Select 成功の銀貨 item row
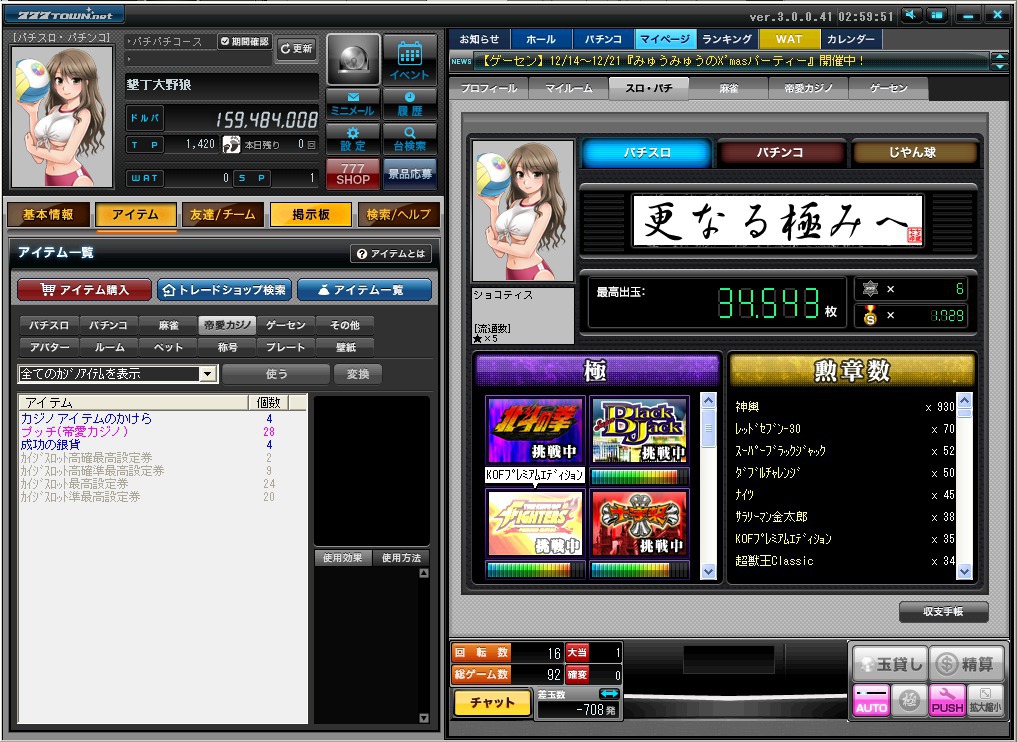The image size is (1017, 742). 163,445
